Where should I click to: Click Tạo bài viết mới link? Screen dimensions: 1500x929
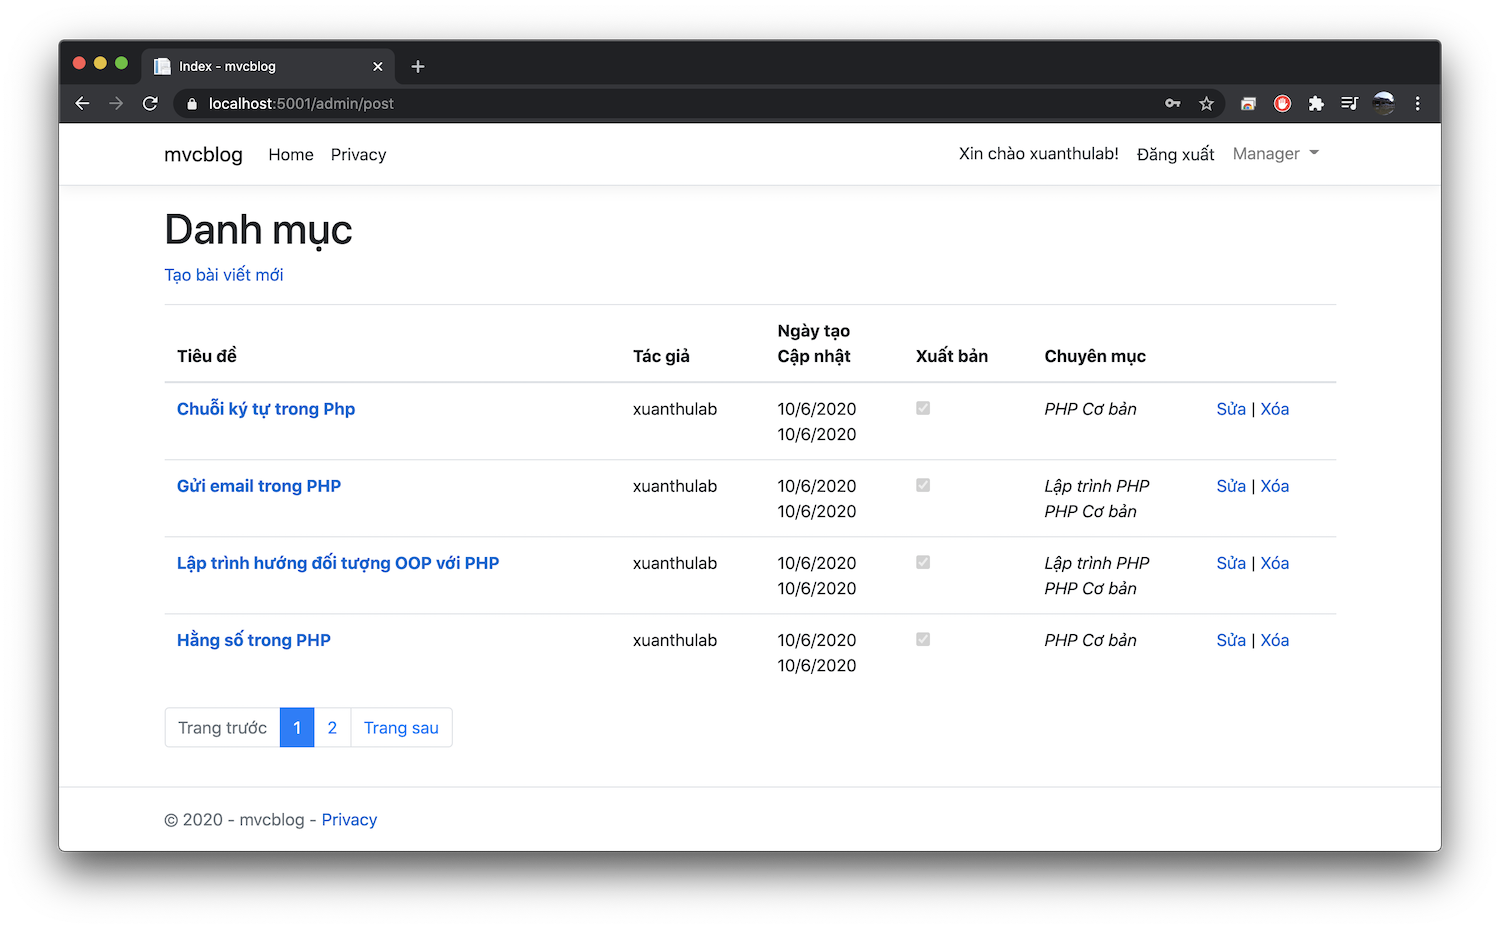tap(224, 274)
